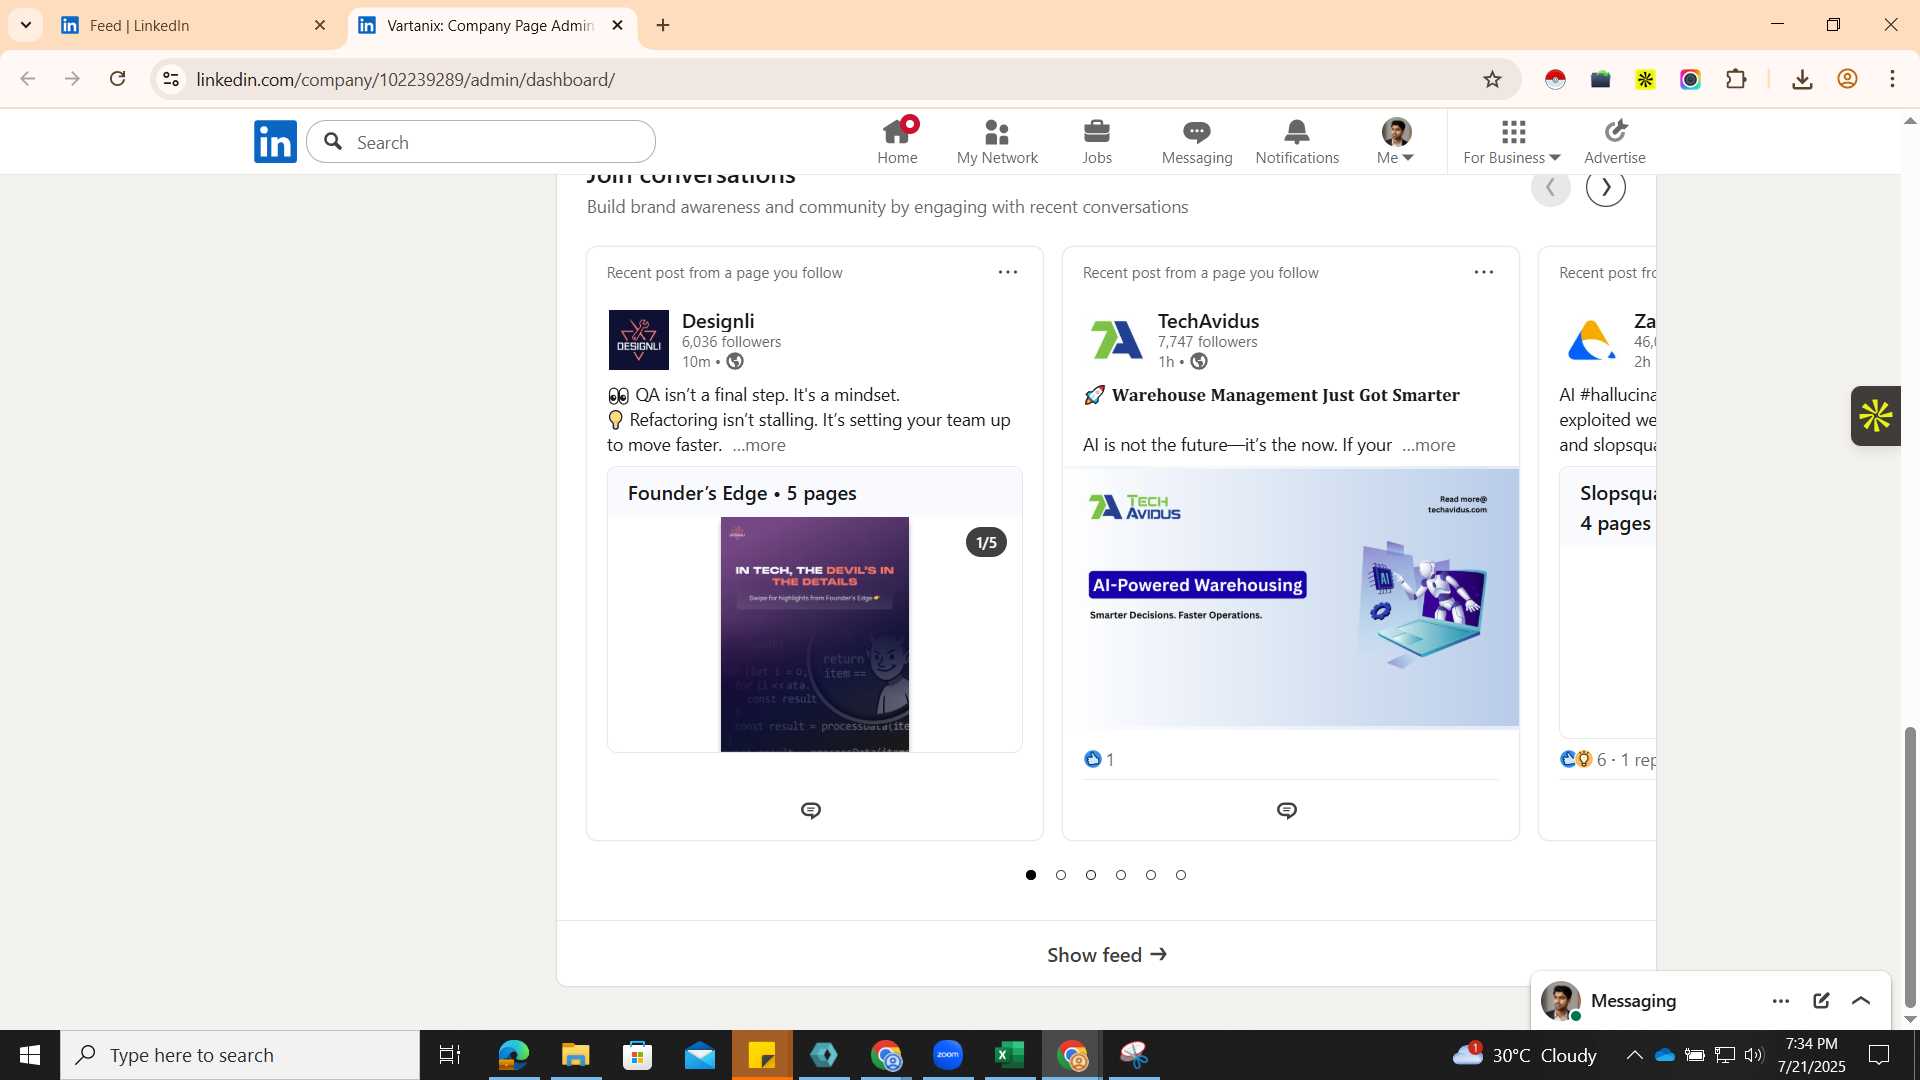
Task: Reload the page
Action: click(x=117, y=79)
